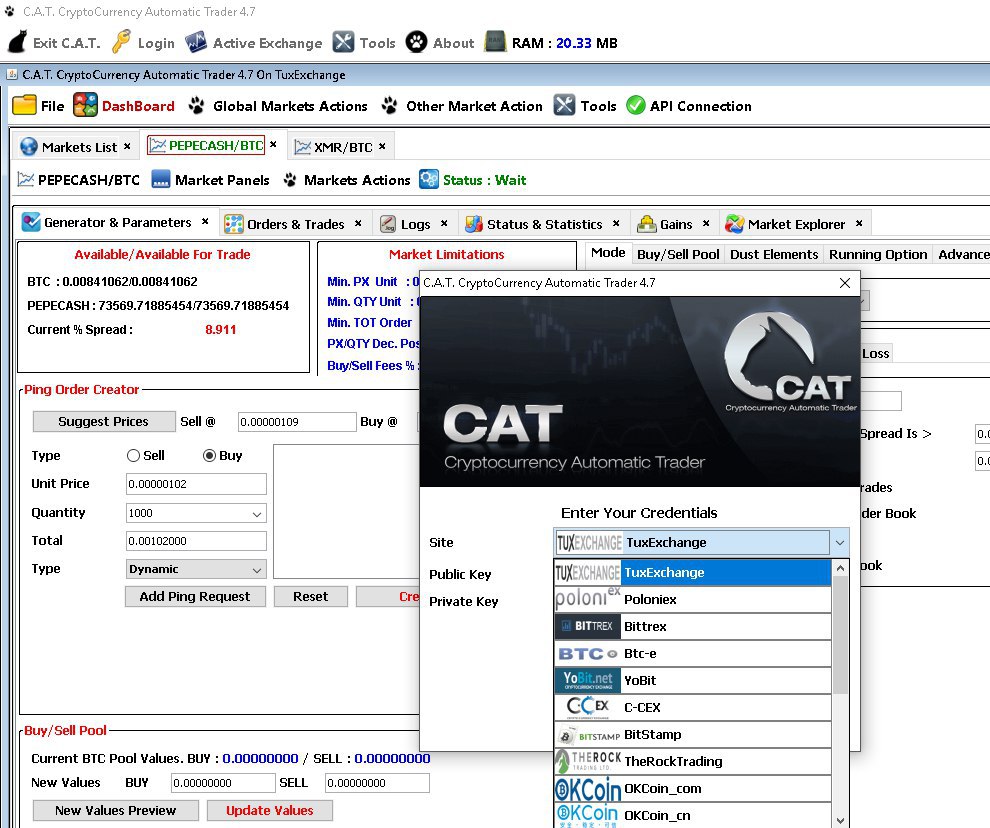This screenshot has height=828, width=990.
Task: Select TheRockTrading in the Site list
Action: (x=693, y=762)
